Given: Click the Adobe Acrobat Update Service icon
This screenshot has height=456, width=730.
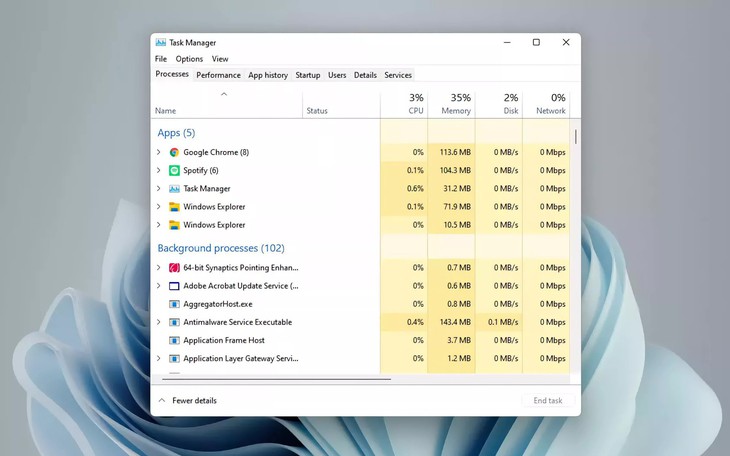Looking at the screenshot, I should 174,286.
